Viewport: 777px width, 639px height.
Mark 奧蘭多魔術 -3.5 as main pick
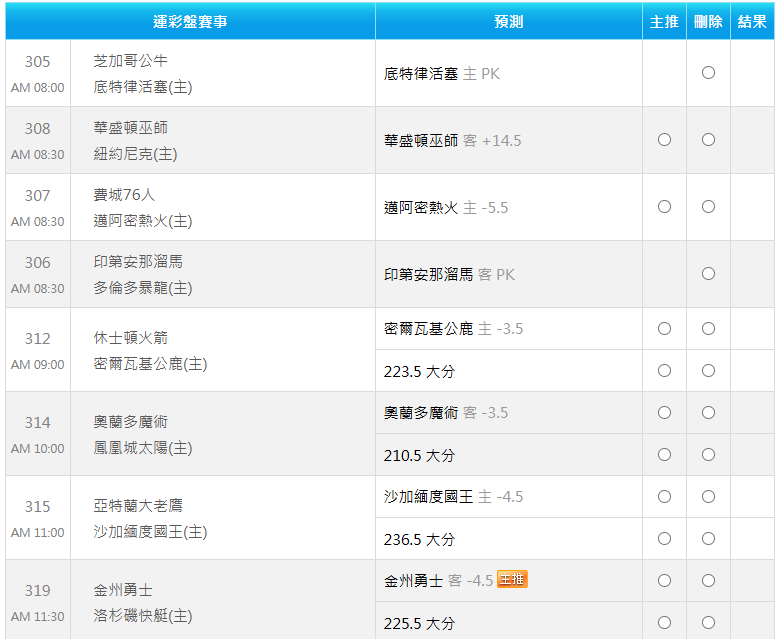click(x=664, y=413)
